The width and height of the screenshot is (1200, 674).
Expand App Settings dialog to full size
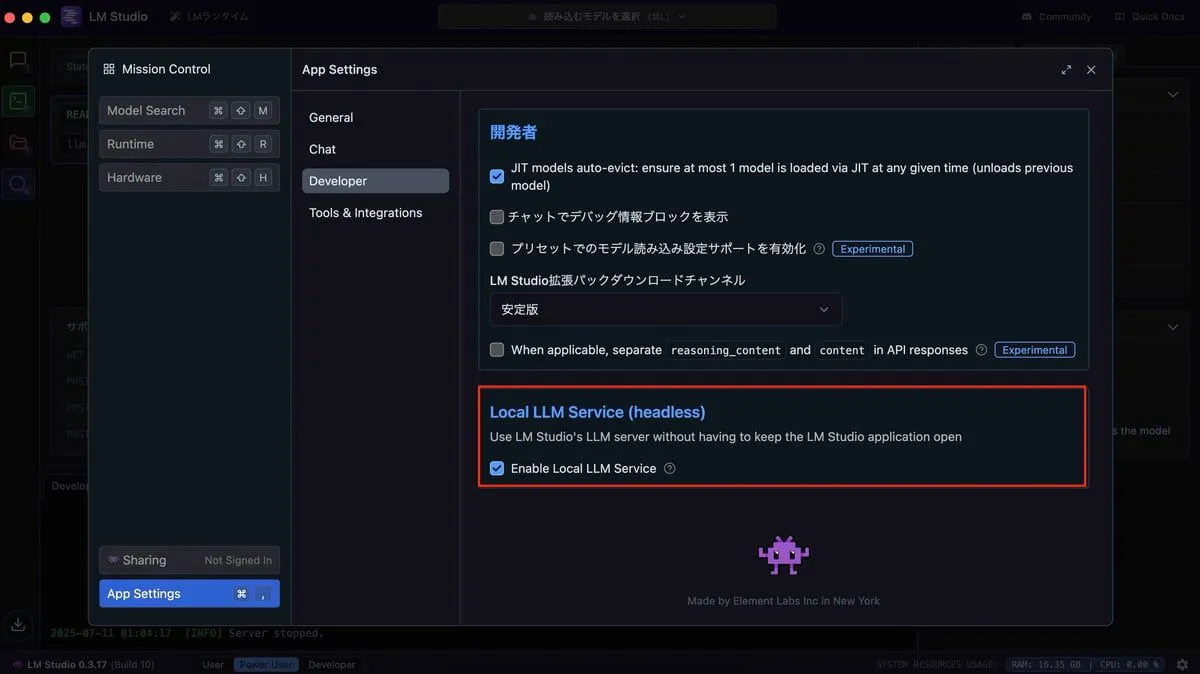(x=1066, y=70)
